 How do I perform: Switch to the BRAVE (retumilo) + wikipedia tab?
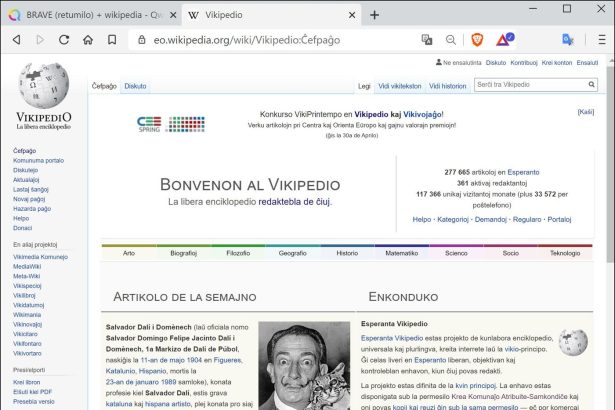point(92,15)
